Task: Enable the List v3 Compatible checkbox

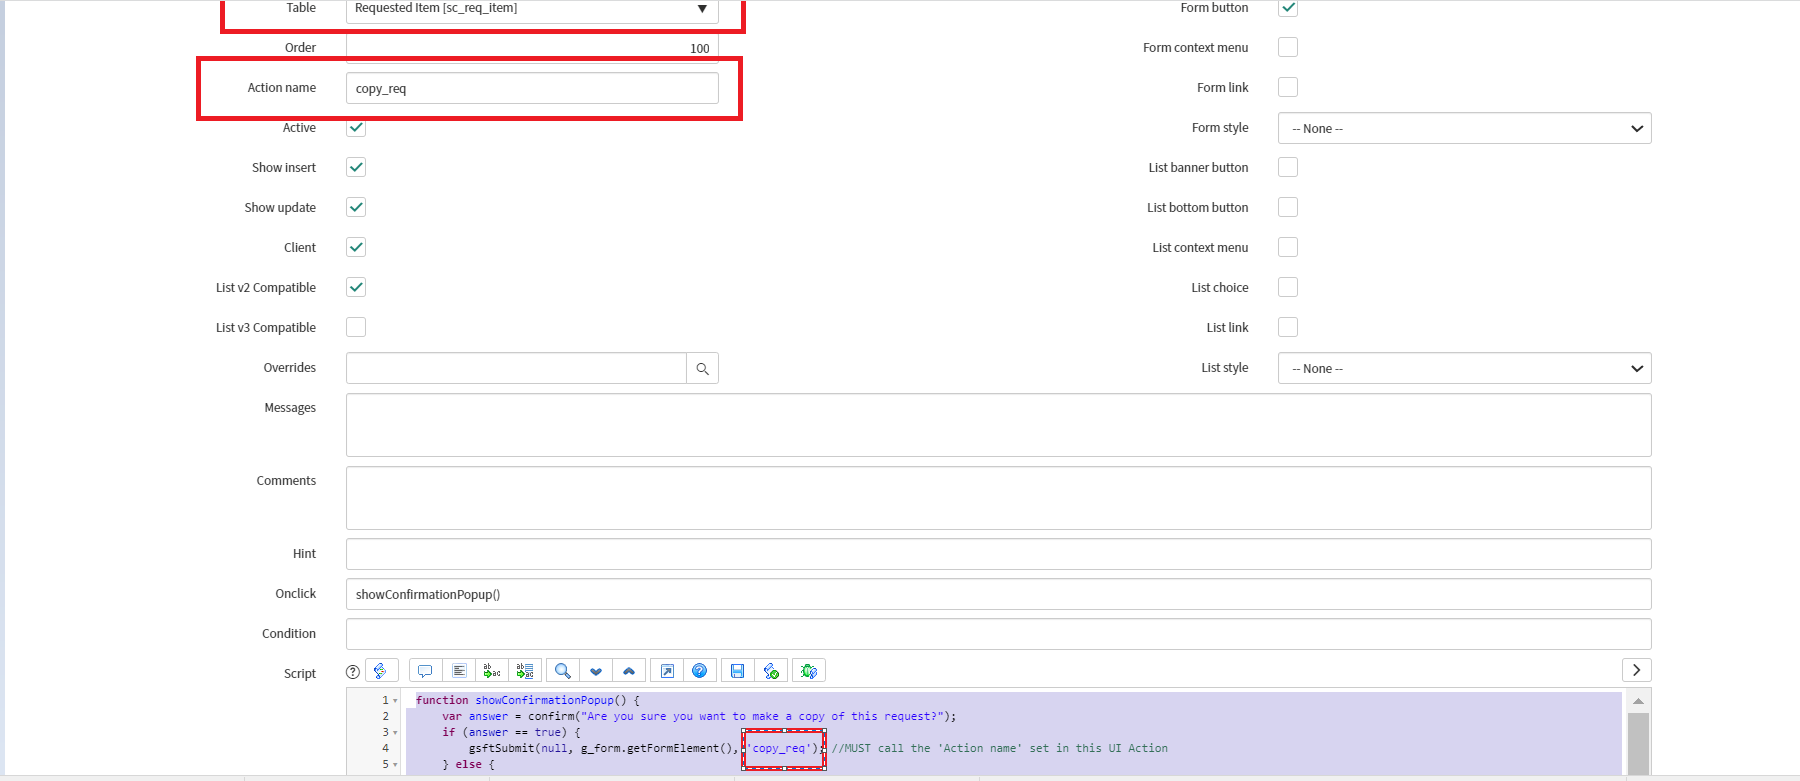Action: coord(356,327)
